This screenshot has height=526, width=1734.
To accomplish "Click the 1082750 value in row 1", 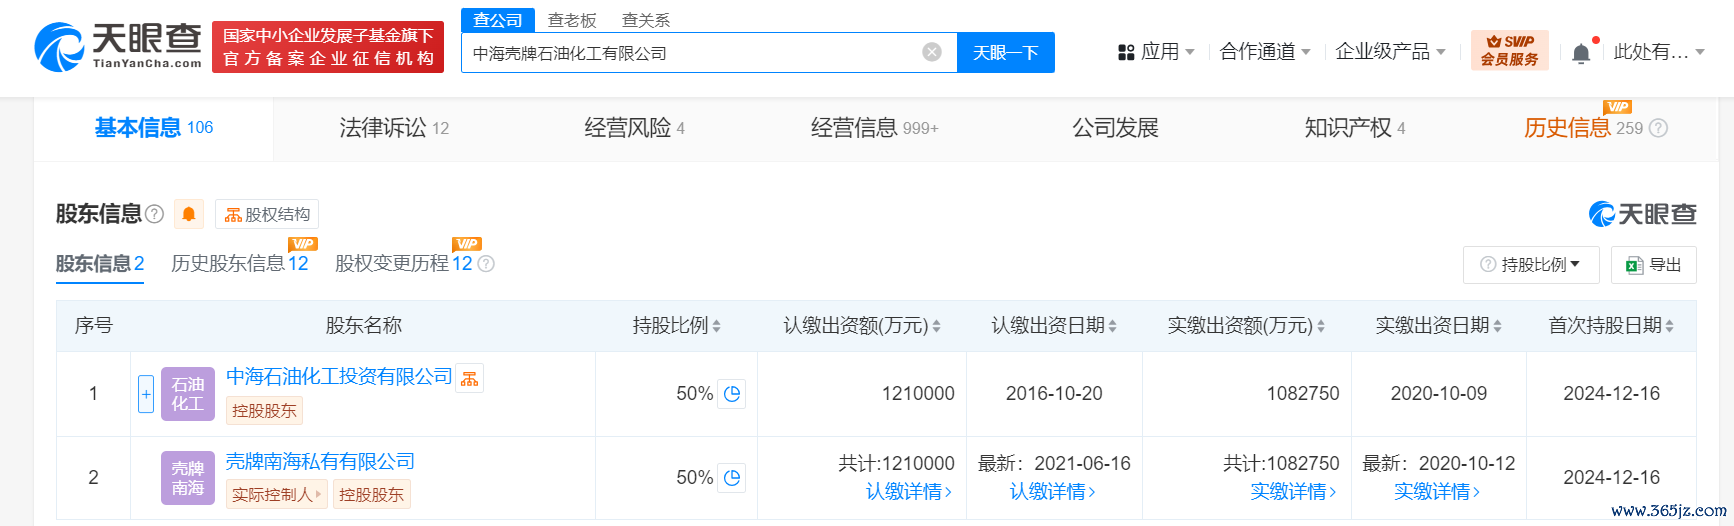I will click(x=1303, y=394).
